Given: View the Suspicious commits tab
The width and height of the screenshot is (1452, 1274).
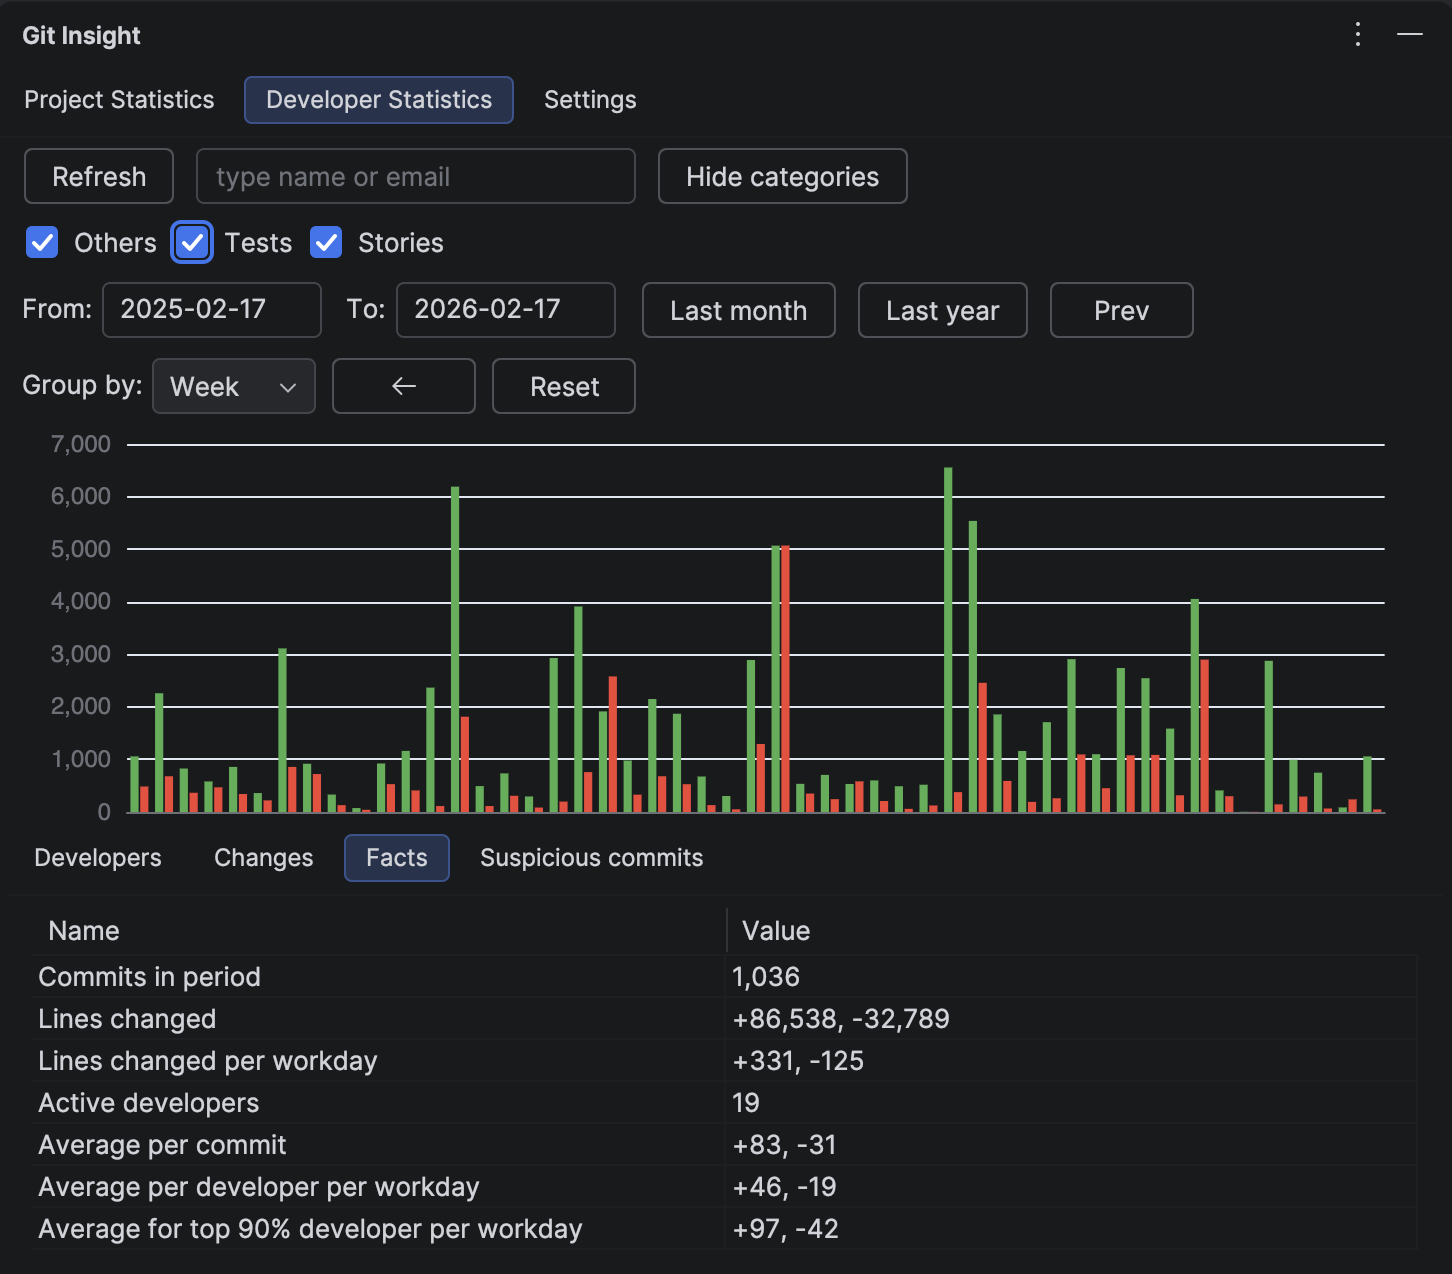Looking at the screenshot, I should point(591,857).
